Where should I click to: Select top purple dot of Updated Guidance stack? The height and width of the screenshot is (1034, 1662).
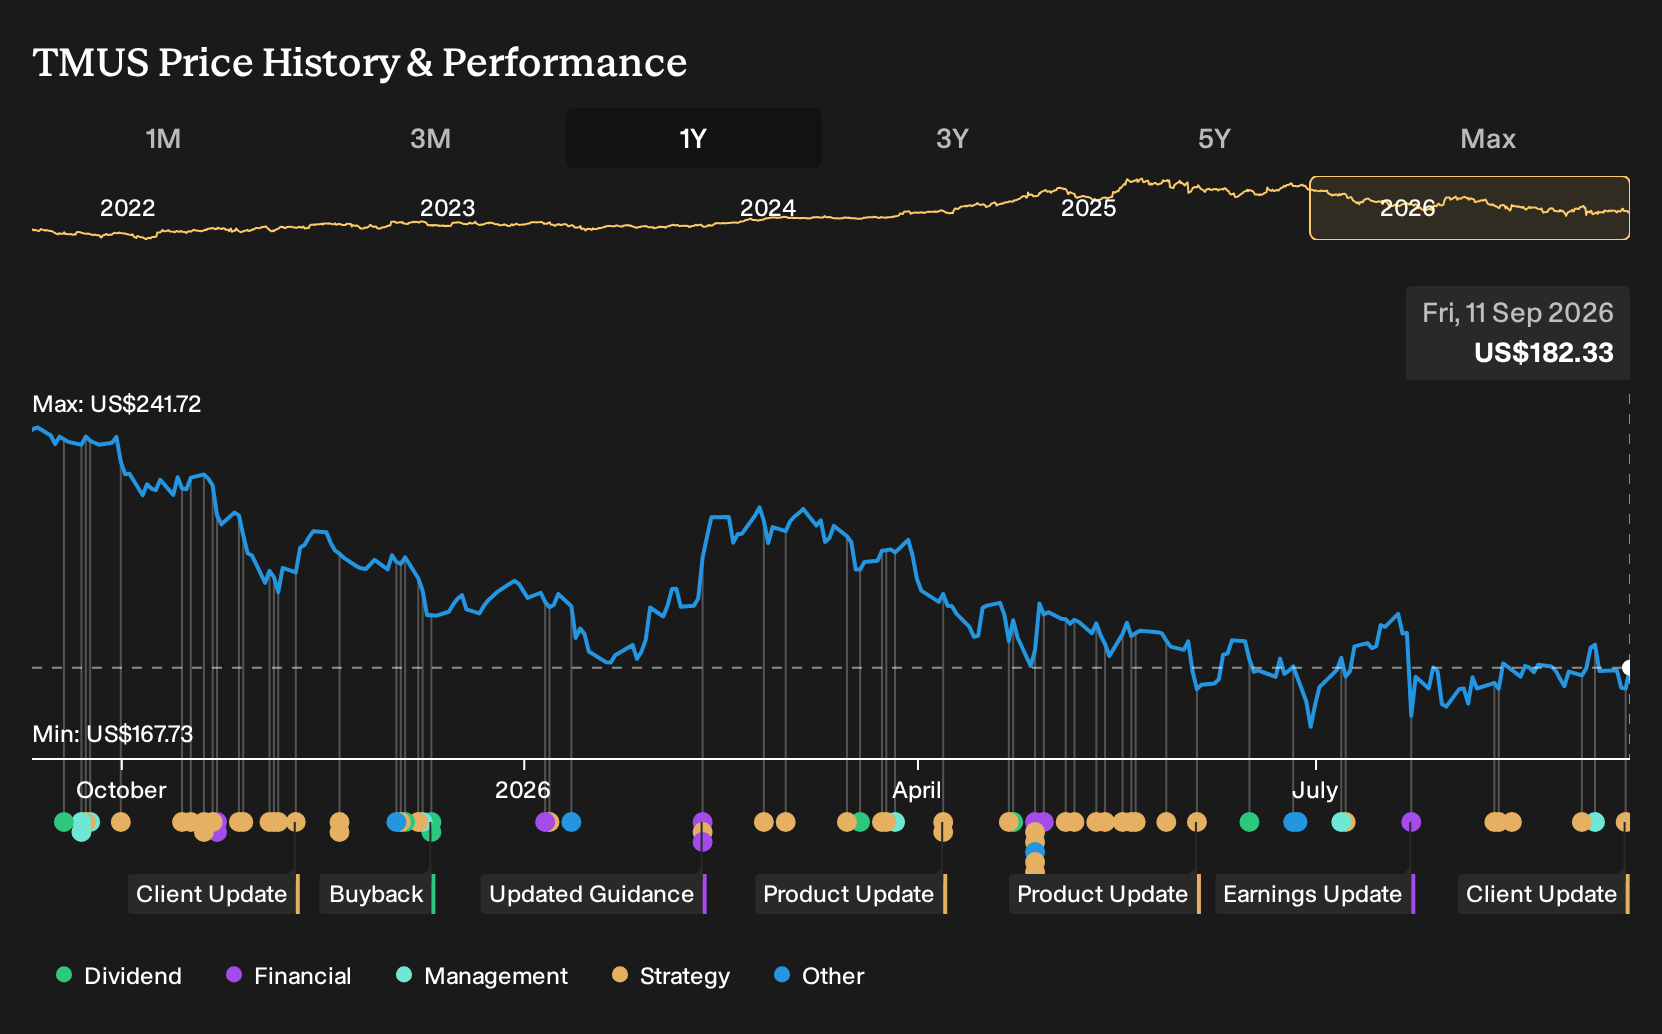click(x=702, y=822)
